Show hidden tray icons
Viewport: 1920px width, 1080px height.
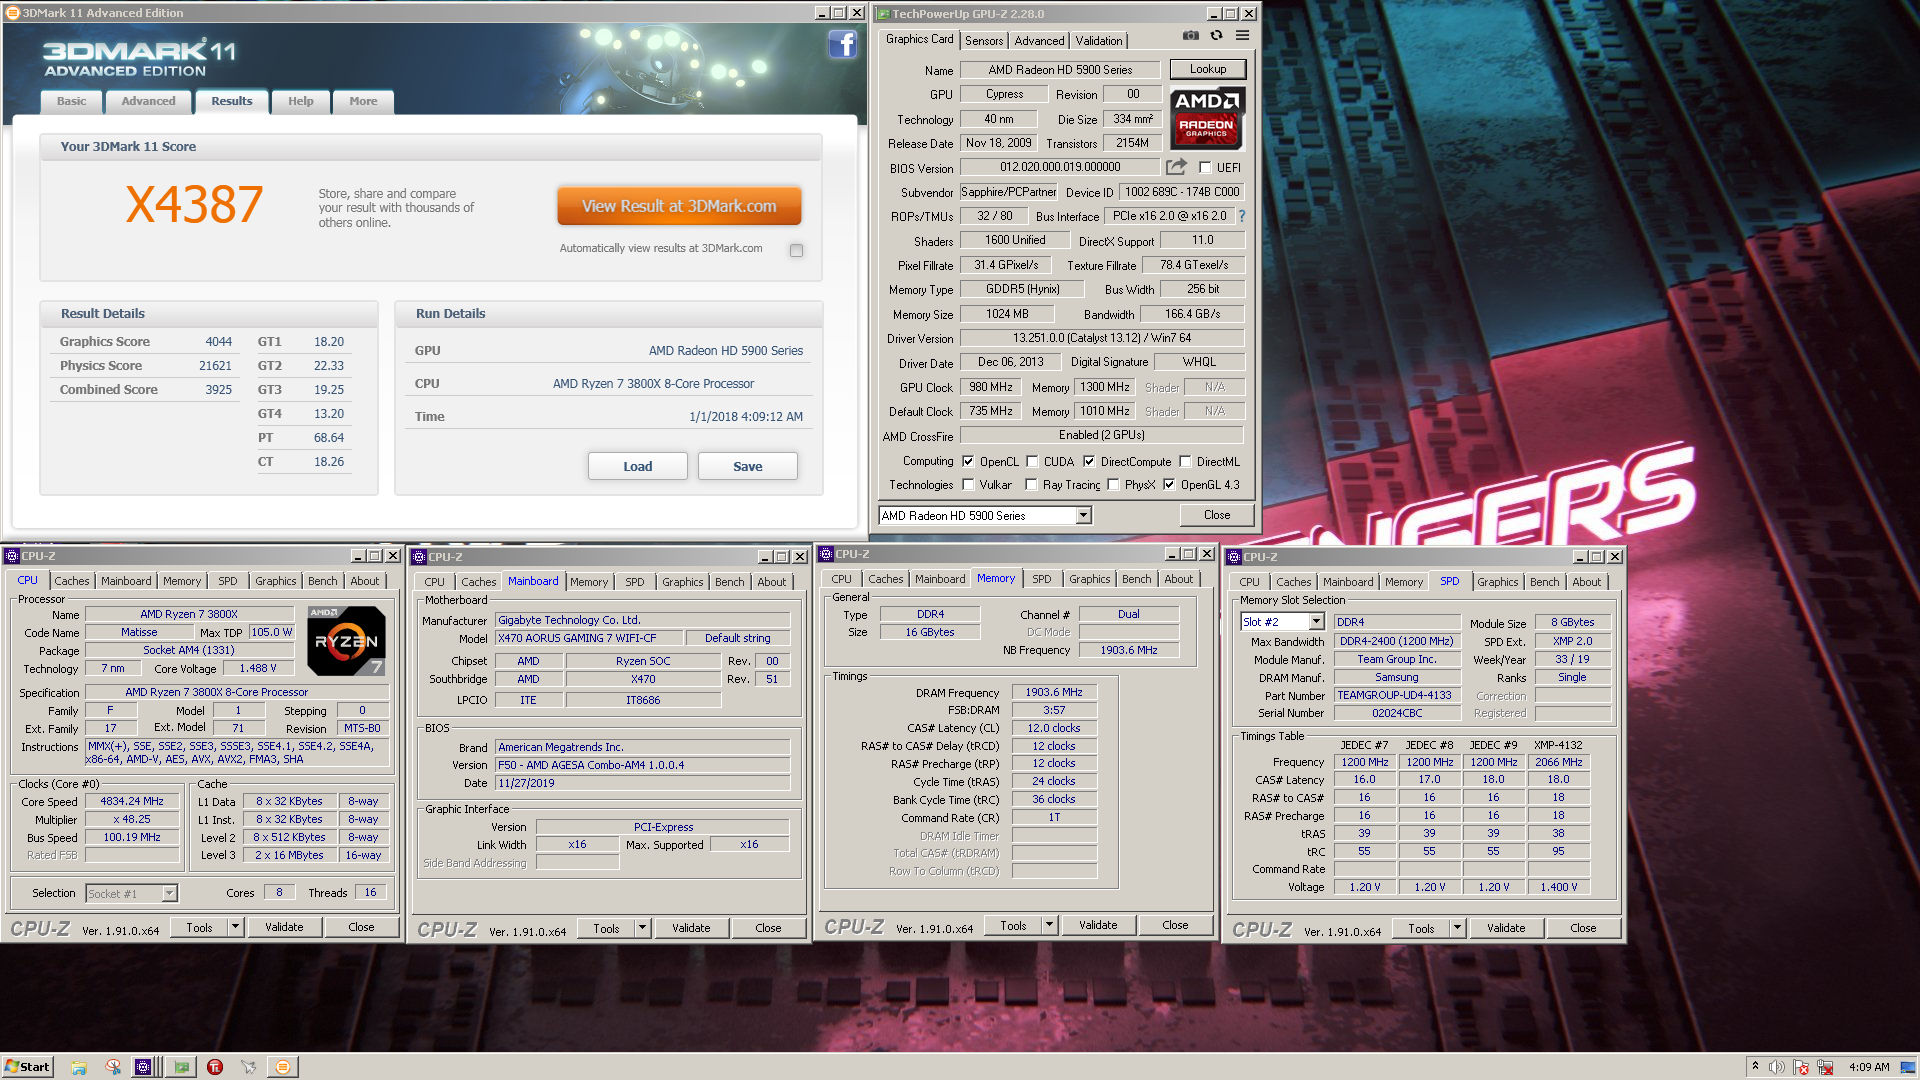(x=1755, y=1067)
